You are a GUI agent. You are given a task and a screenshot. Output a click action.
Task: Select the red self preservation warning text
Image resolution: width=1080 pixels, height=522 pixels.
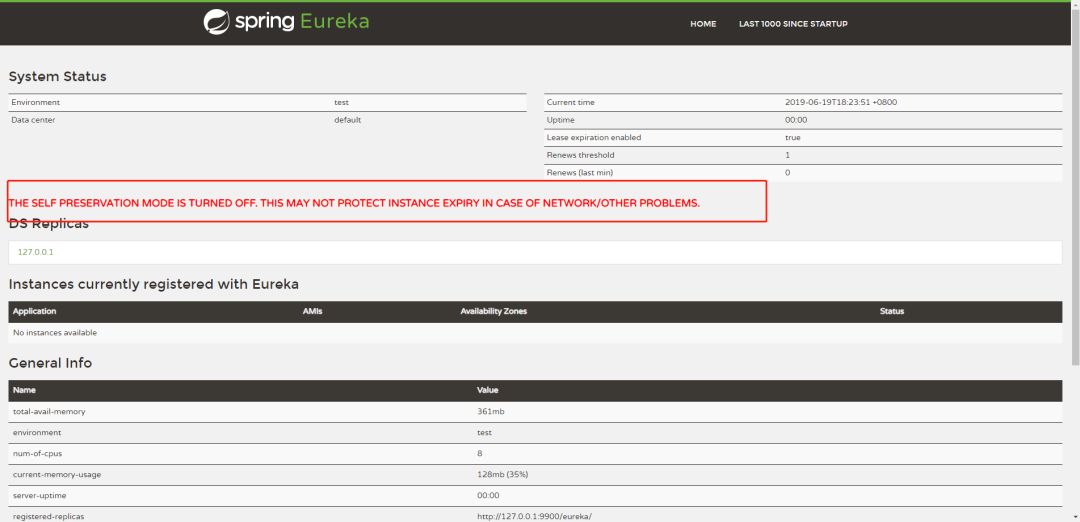(x=354, y=204)
